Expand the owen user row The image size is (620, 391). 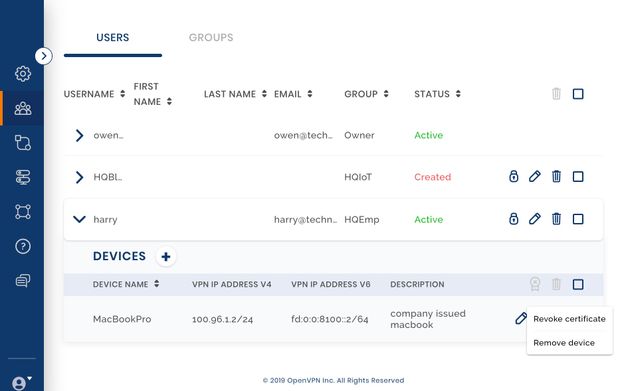point(79,135)
